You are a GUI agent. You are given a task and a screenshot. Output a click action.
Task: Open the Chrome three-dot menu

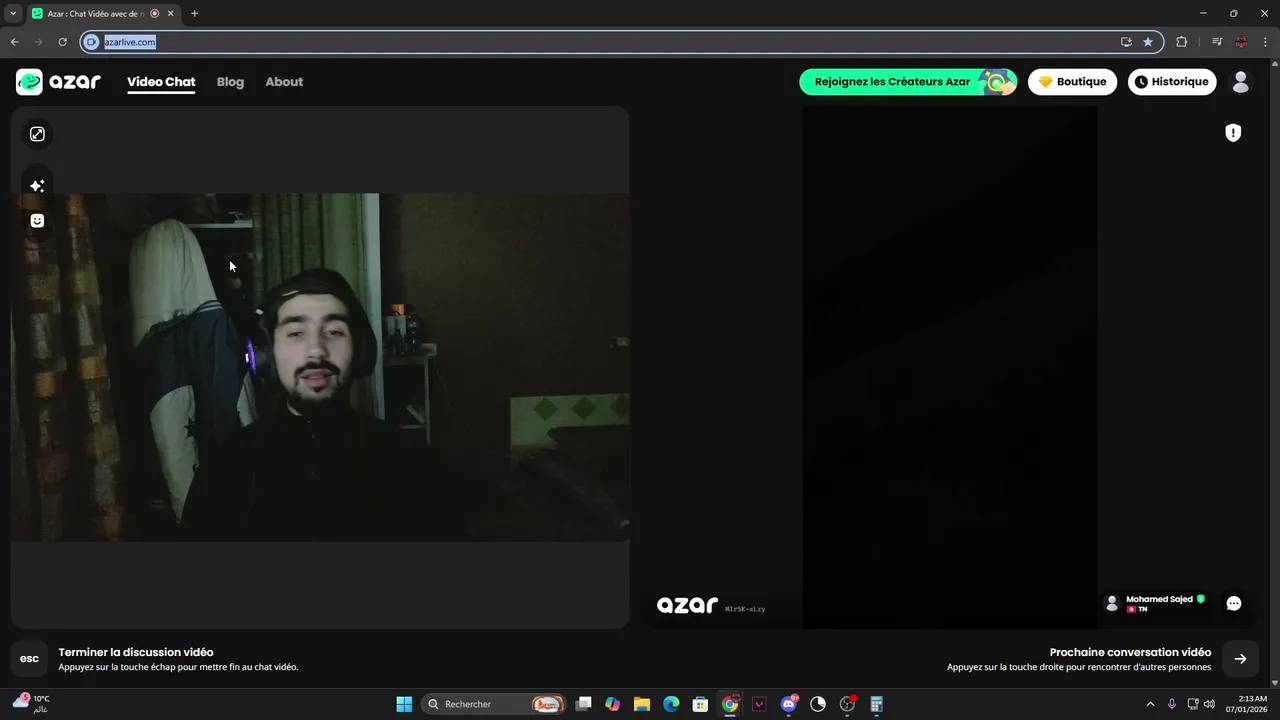click(x=1266, y=42)
